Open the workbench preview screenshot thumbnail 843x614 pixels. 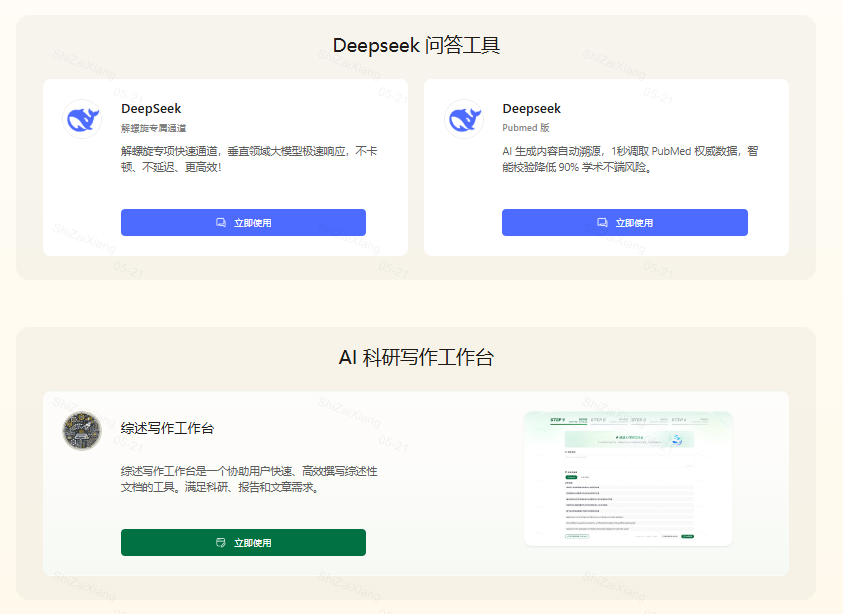[628, 479]
